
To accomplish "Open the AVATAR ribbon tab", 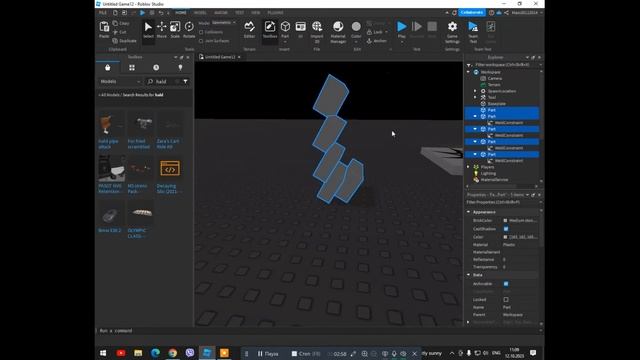I will point(221,13).
